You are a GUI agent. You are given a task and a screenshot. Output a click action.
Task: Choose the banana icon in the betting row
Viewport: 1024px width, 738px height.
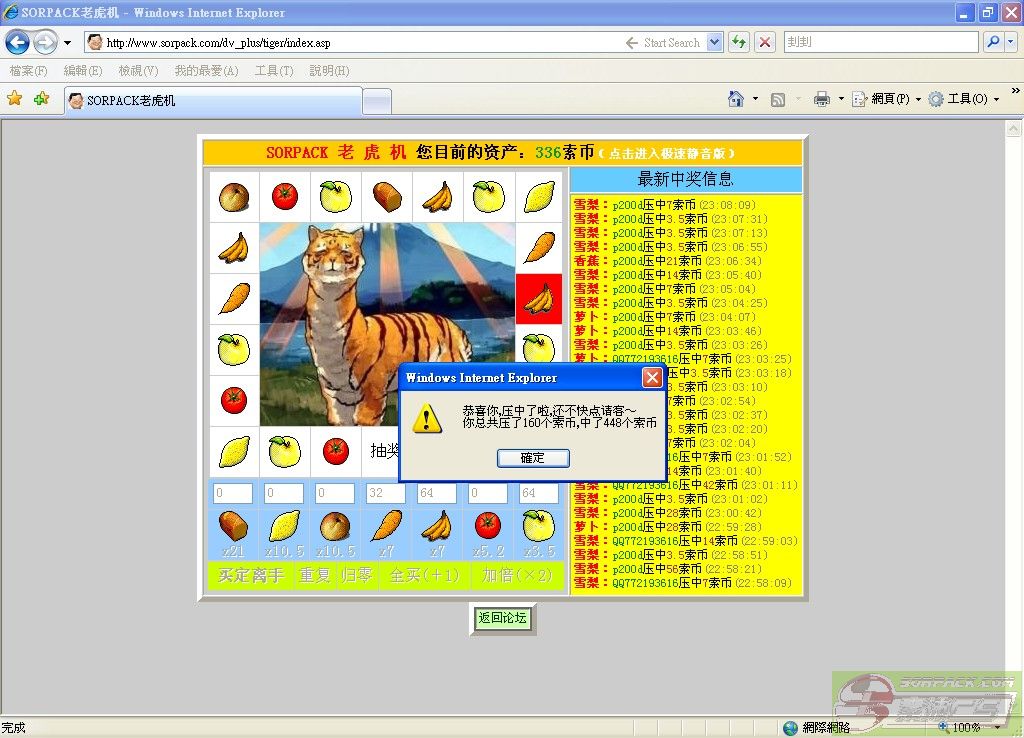tap(437, 526)
